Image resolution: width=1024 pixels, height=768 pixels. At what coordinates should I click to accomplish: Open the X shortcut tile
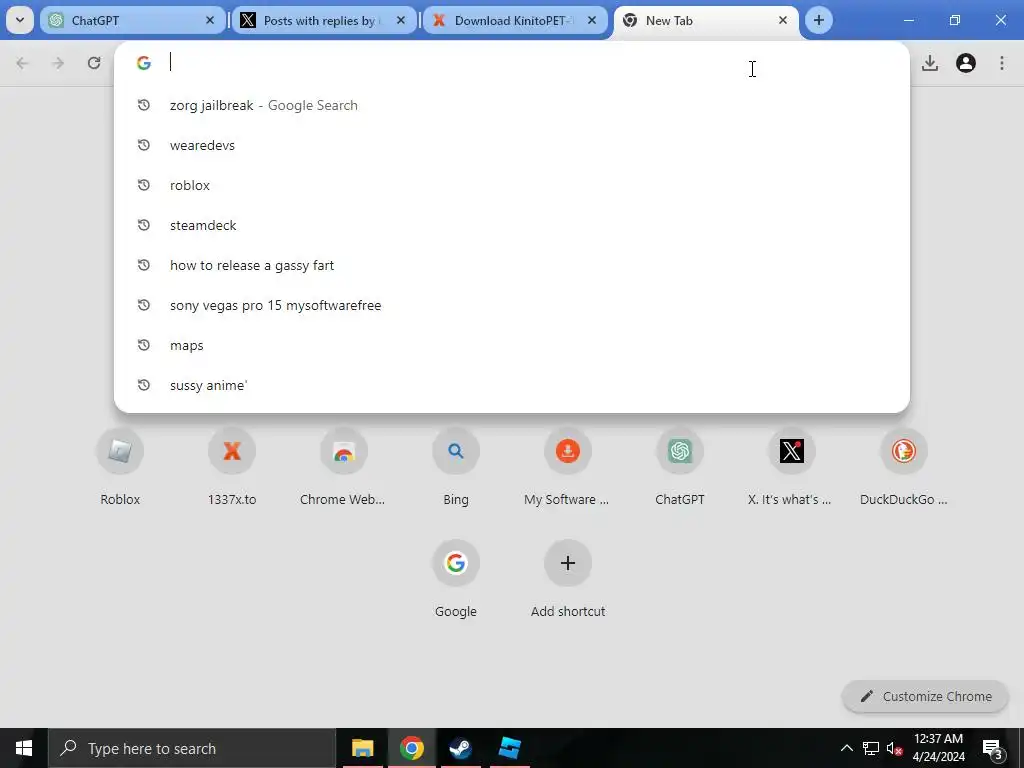pyautogui.click(x=792, y=467)
